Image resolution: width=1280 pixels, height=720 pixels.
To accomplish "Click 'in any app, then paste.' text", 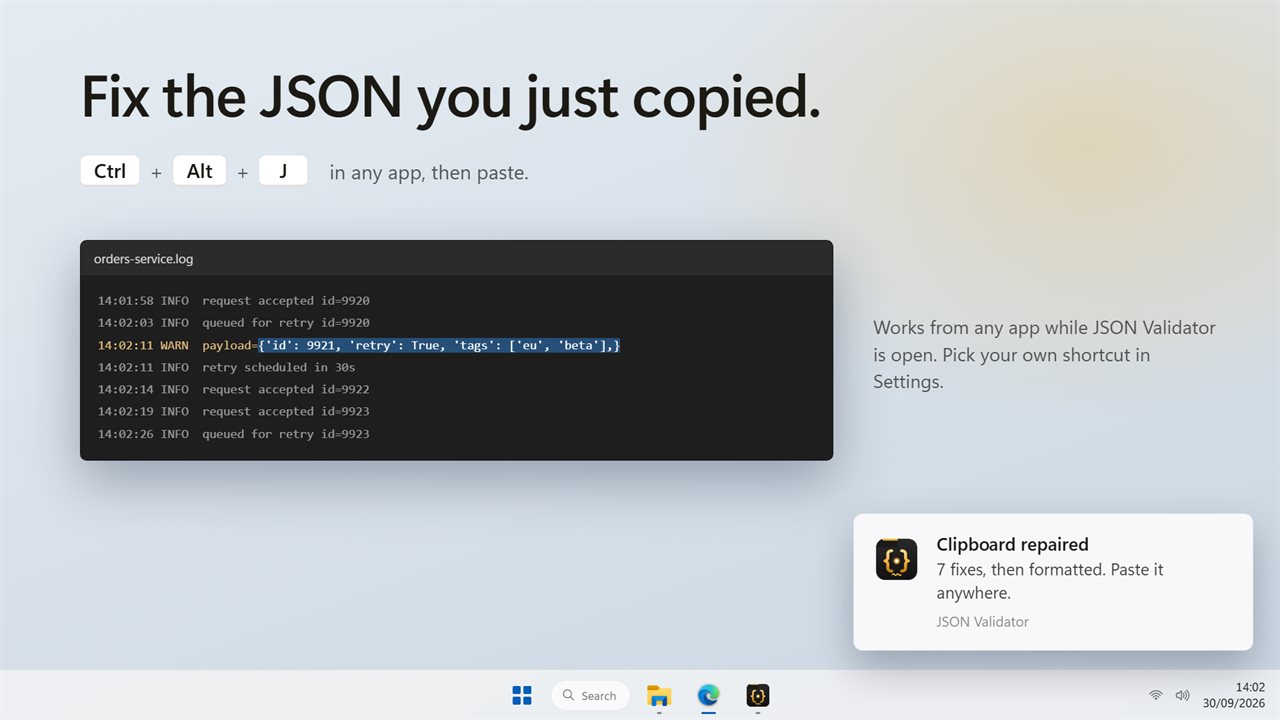I will tap(429, 172).
